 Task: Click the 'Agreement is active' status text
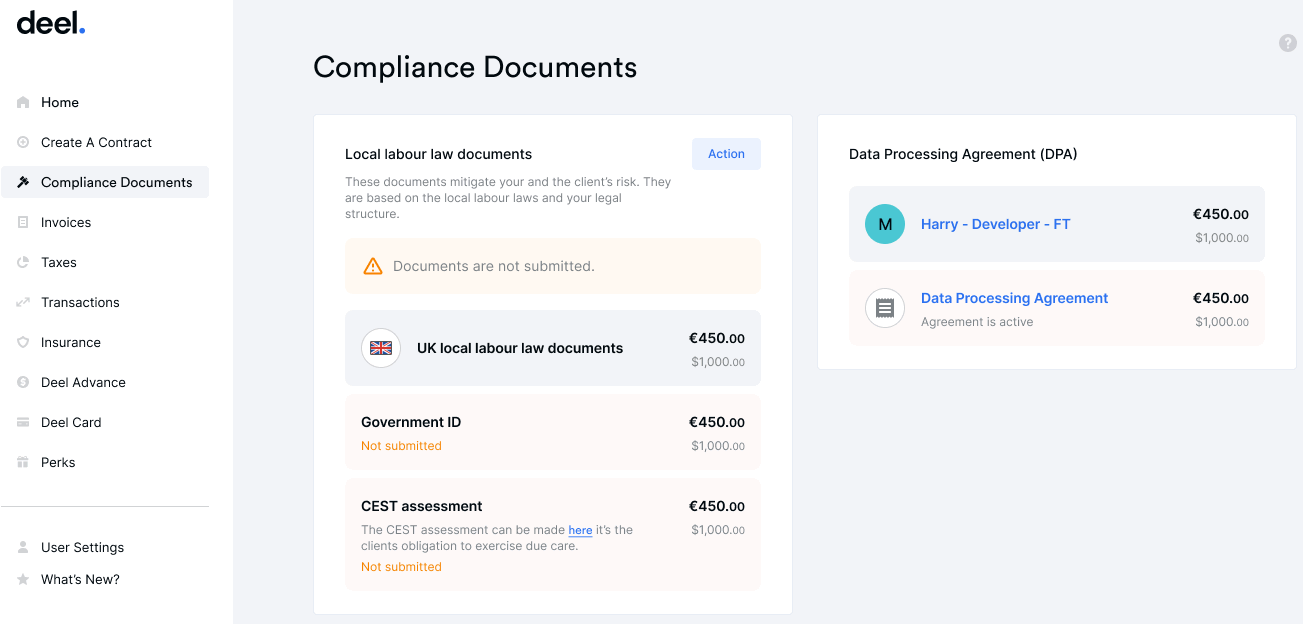(x=977, y=322)
